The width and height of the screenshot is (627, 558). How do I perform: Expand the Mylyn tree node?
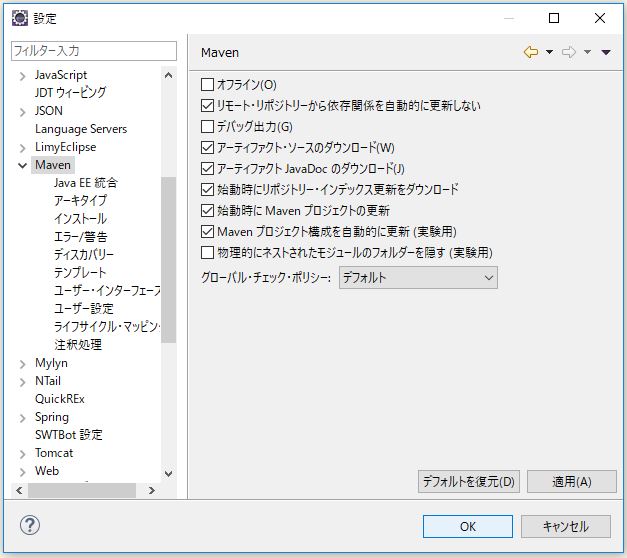click(22, 364)
